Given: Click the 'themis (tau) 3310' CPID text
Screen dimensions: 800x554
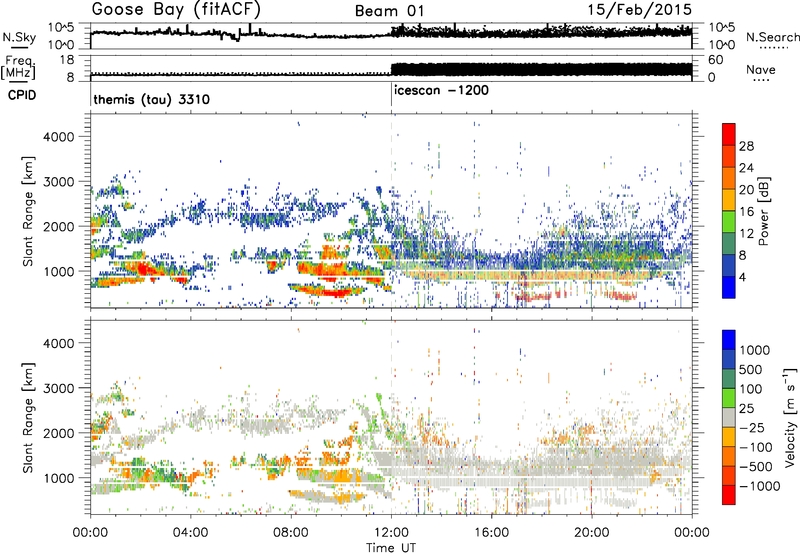Looking at the screenshot, I should tap(152, 99).
